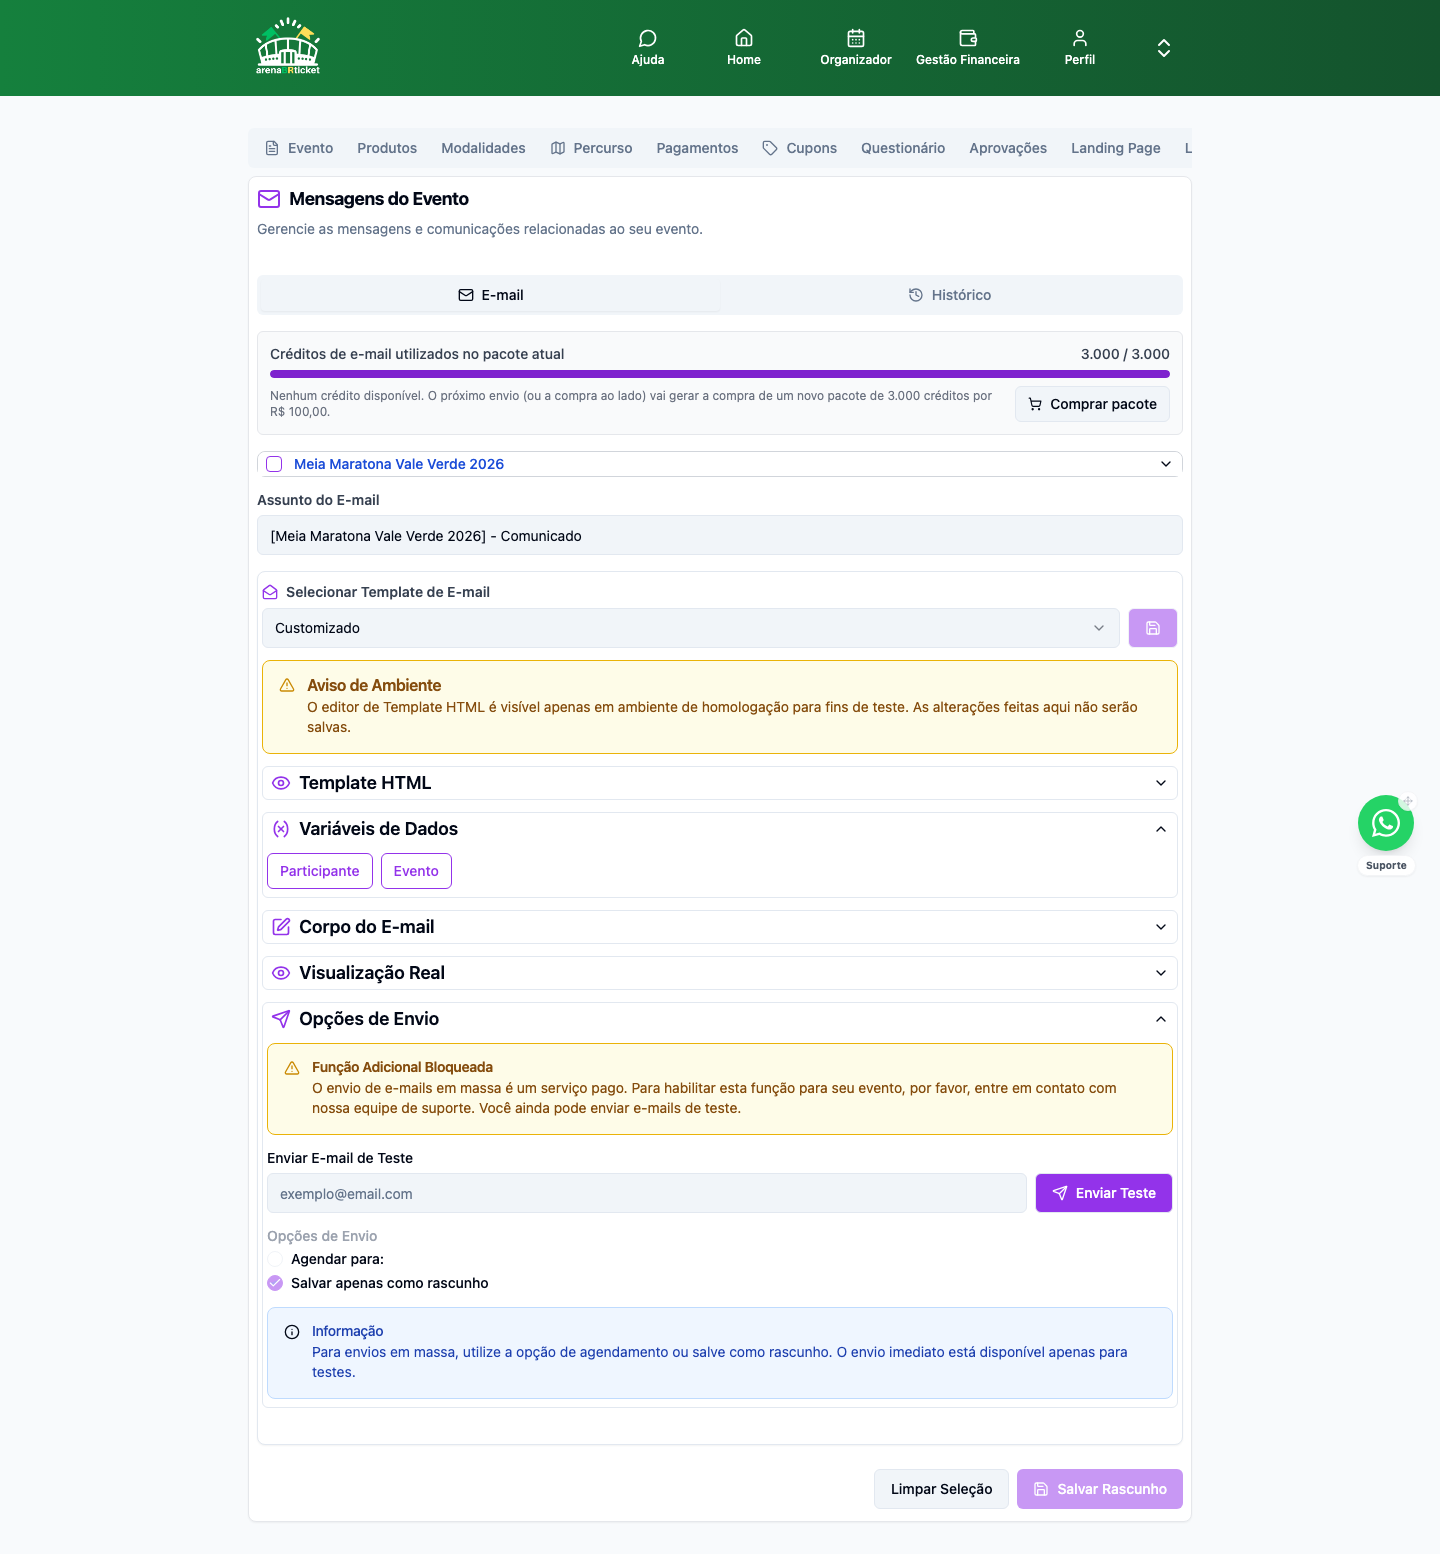This screenshot has width=1440, height=1554.
Task: Open the Customizado template dropdown
Action: [x=691, y=628]
